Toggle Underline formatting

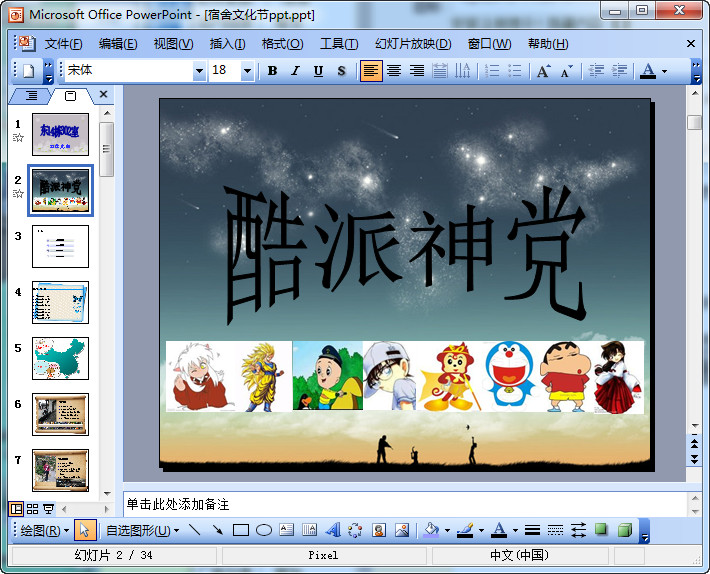coord(318,71)
